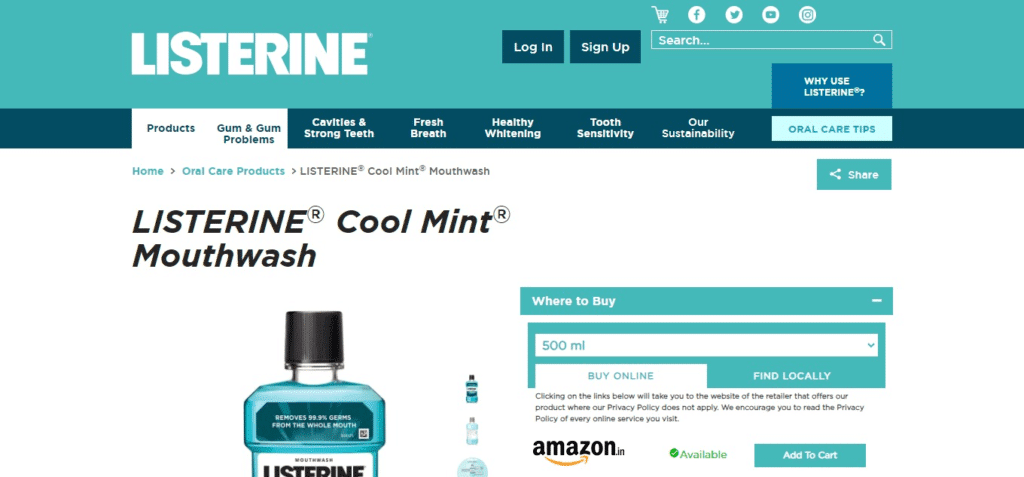Screen dimensions: 1024x477
Task: Visit the Facebook page icon
Action: (x=697, y=14)
